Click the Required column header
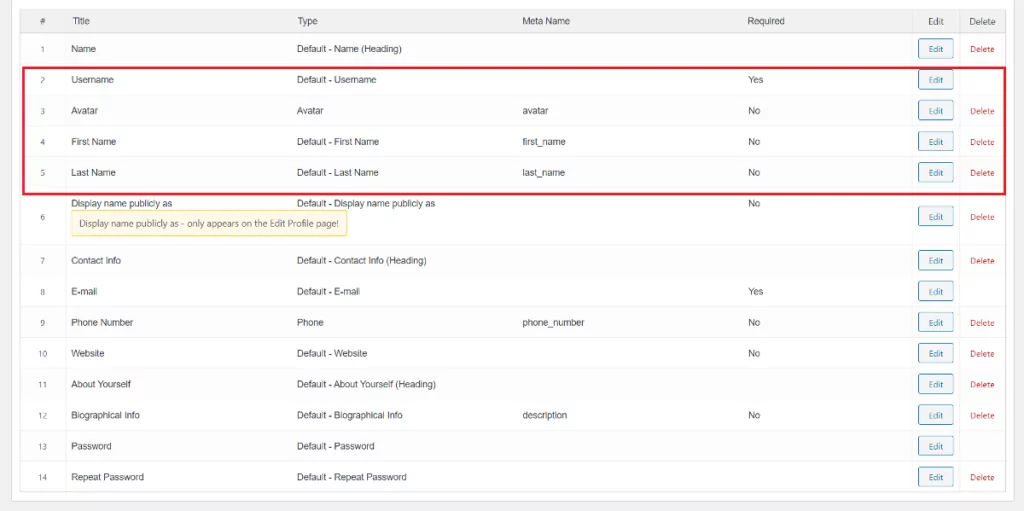This screenshot has width=1024, height=511. 766,21
